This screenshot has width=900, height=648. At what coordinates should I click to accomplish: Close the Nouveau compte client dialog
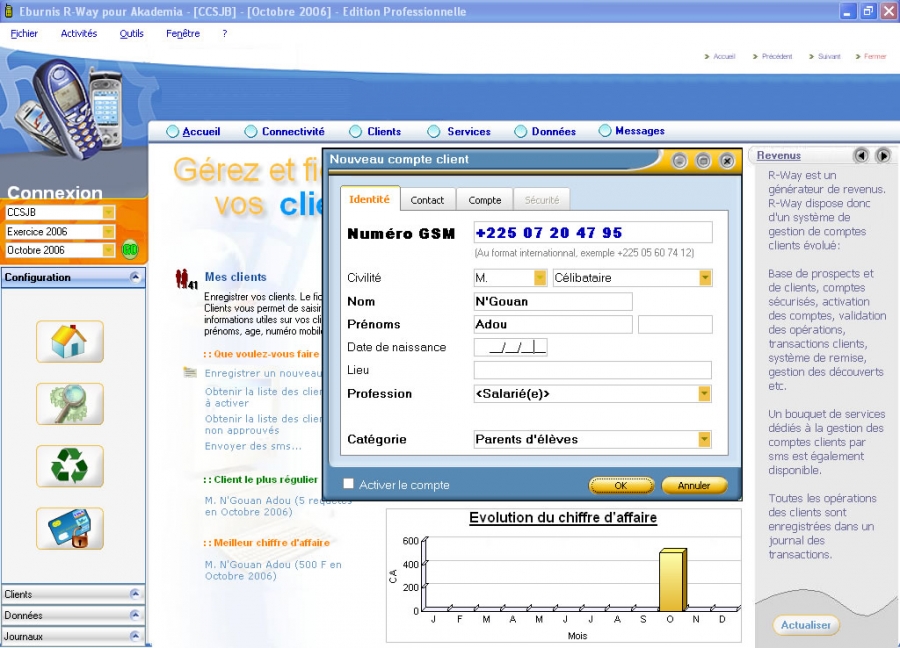(727, 160)
